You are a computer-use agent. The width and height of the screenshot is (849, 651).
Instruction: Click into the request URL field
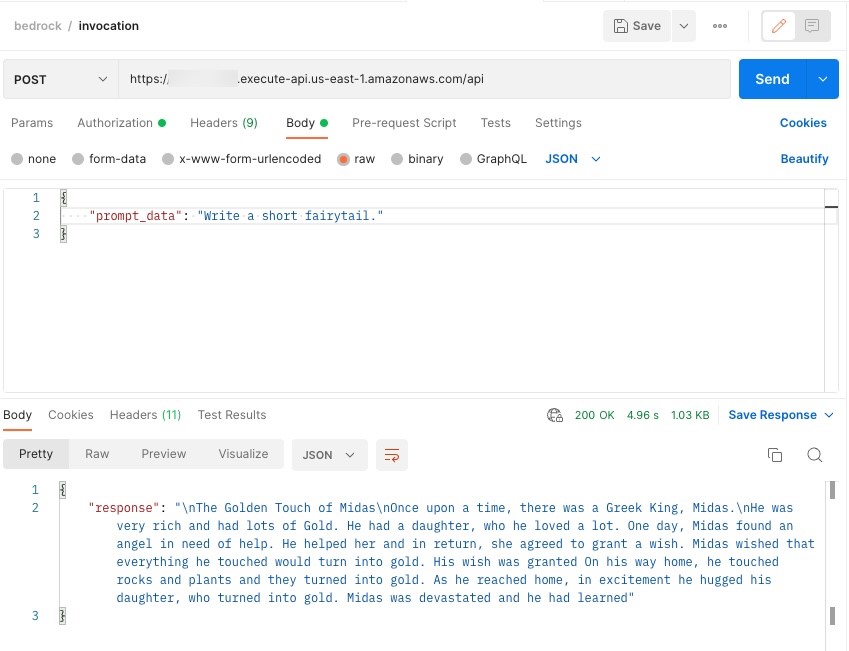[x=425, y=79]
